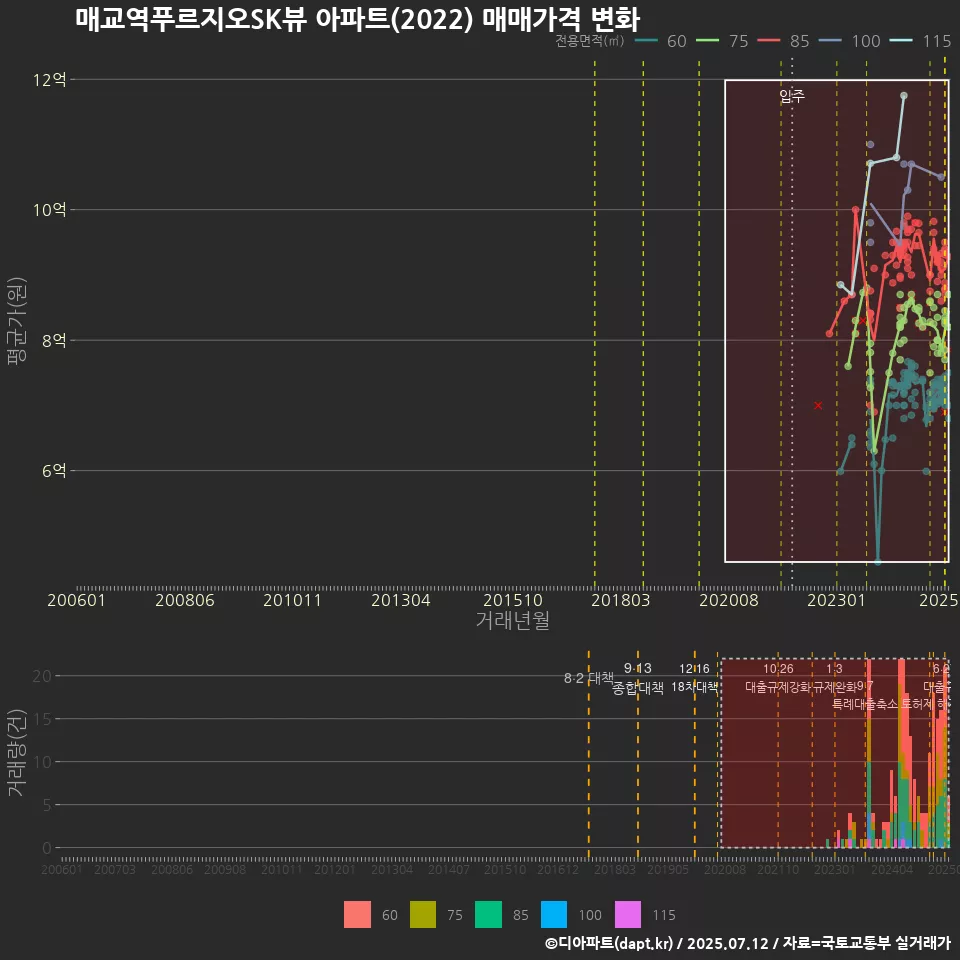Click the 9·13 종합대책 policy annotation

point(638,678)
